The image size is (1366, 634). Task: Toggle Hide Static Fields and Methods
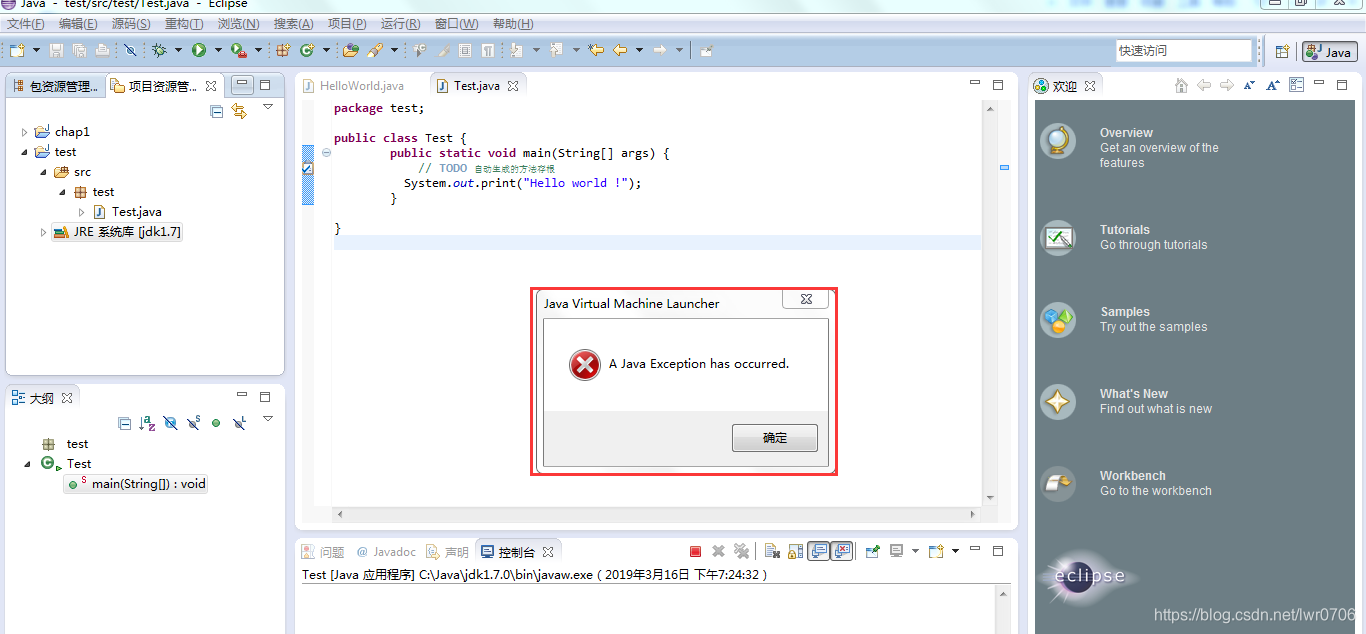click(x=193, y=423)
